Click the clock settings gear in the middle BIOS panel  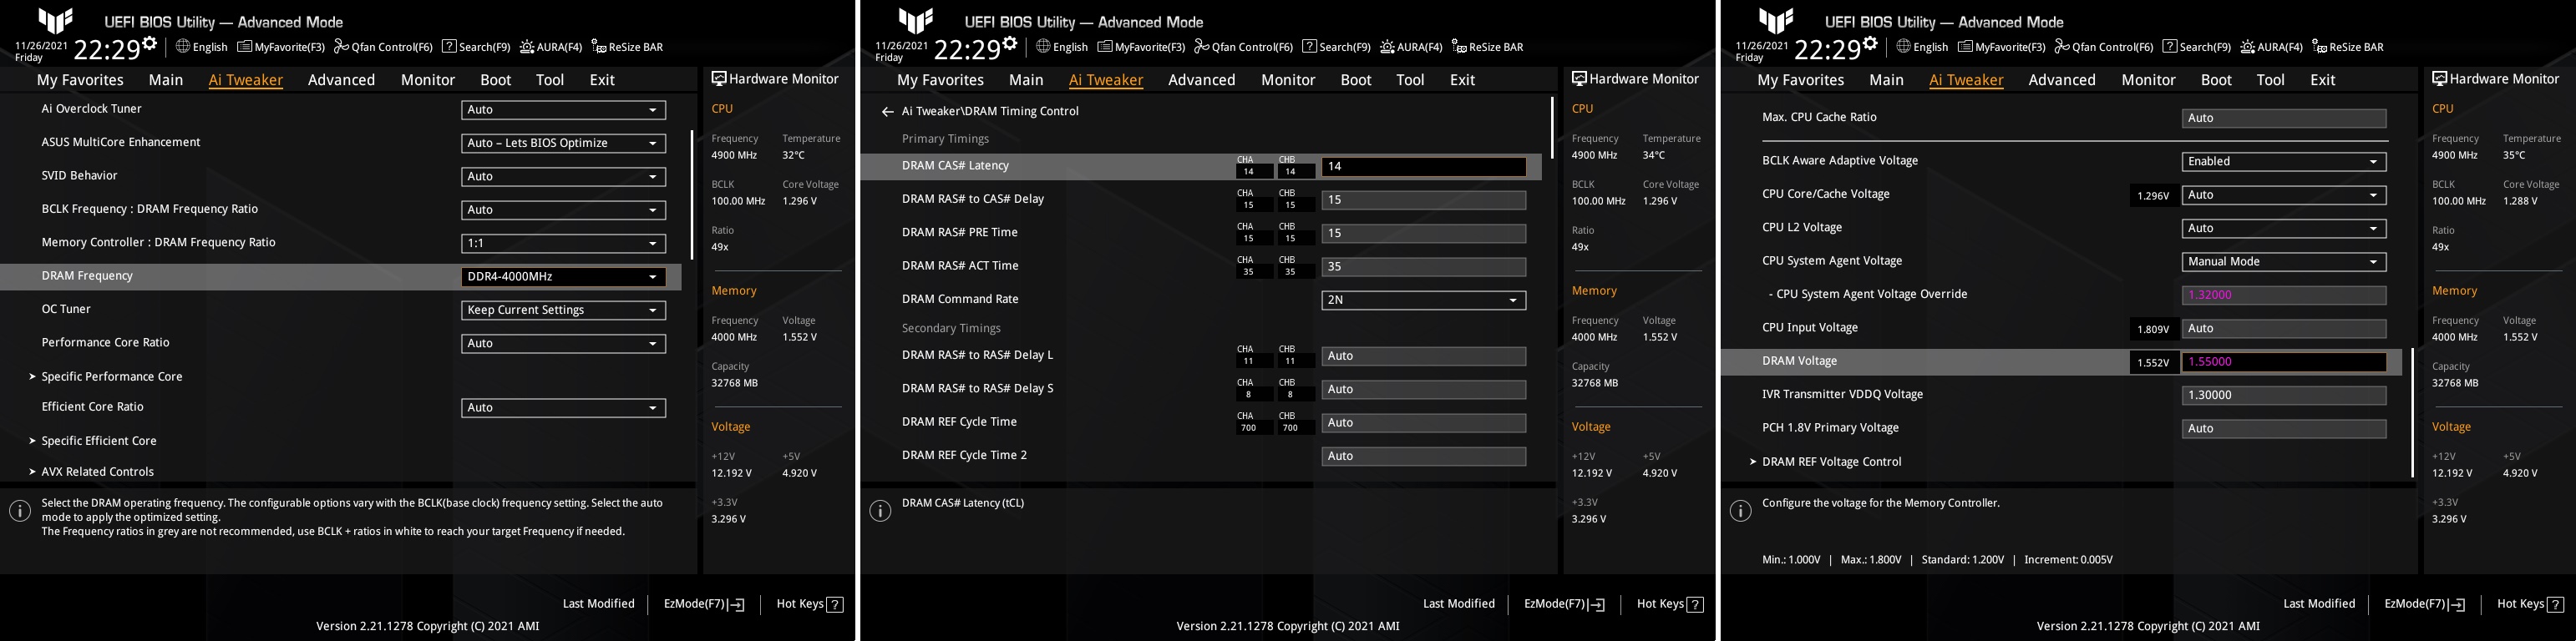click(x=1009, y=44)
